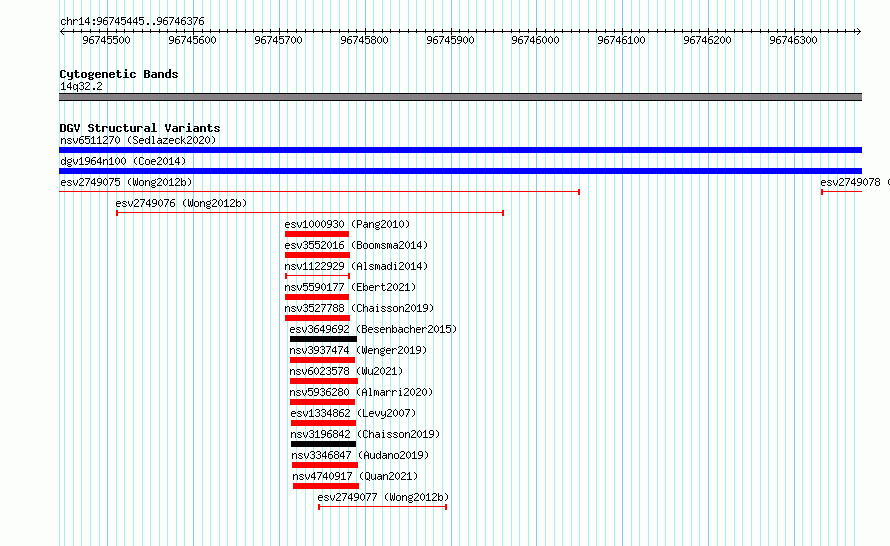Select the esv1334862 (Levy2007) label
The width and height of the screenshot is (890, 546).
click(353, 413)
